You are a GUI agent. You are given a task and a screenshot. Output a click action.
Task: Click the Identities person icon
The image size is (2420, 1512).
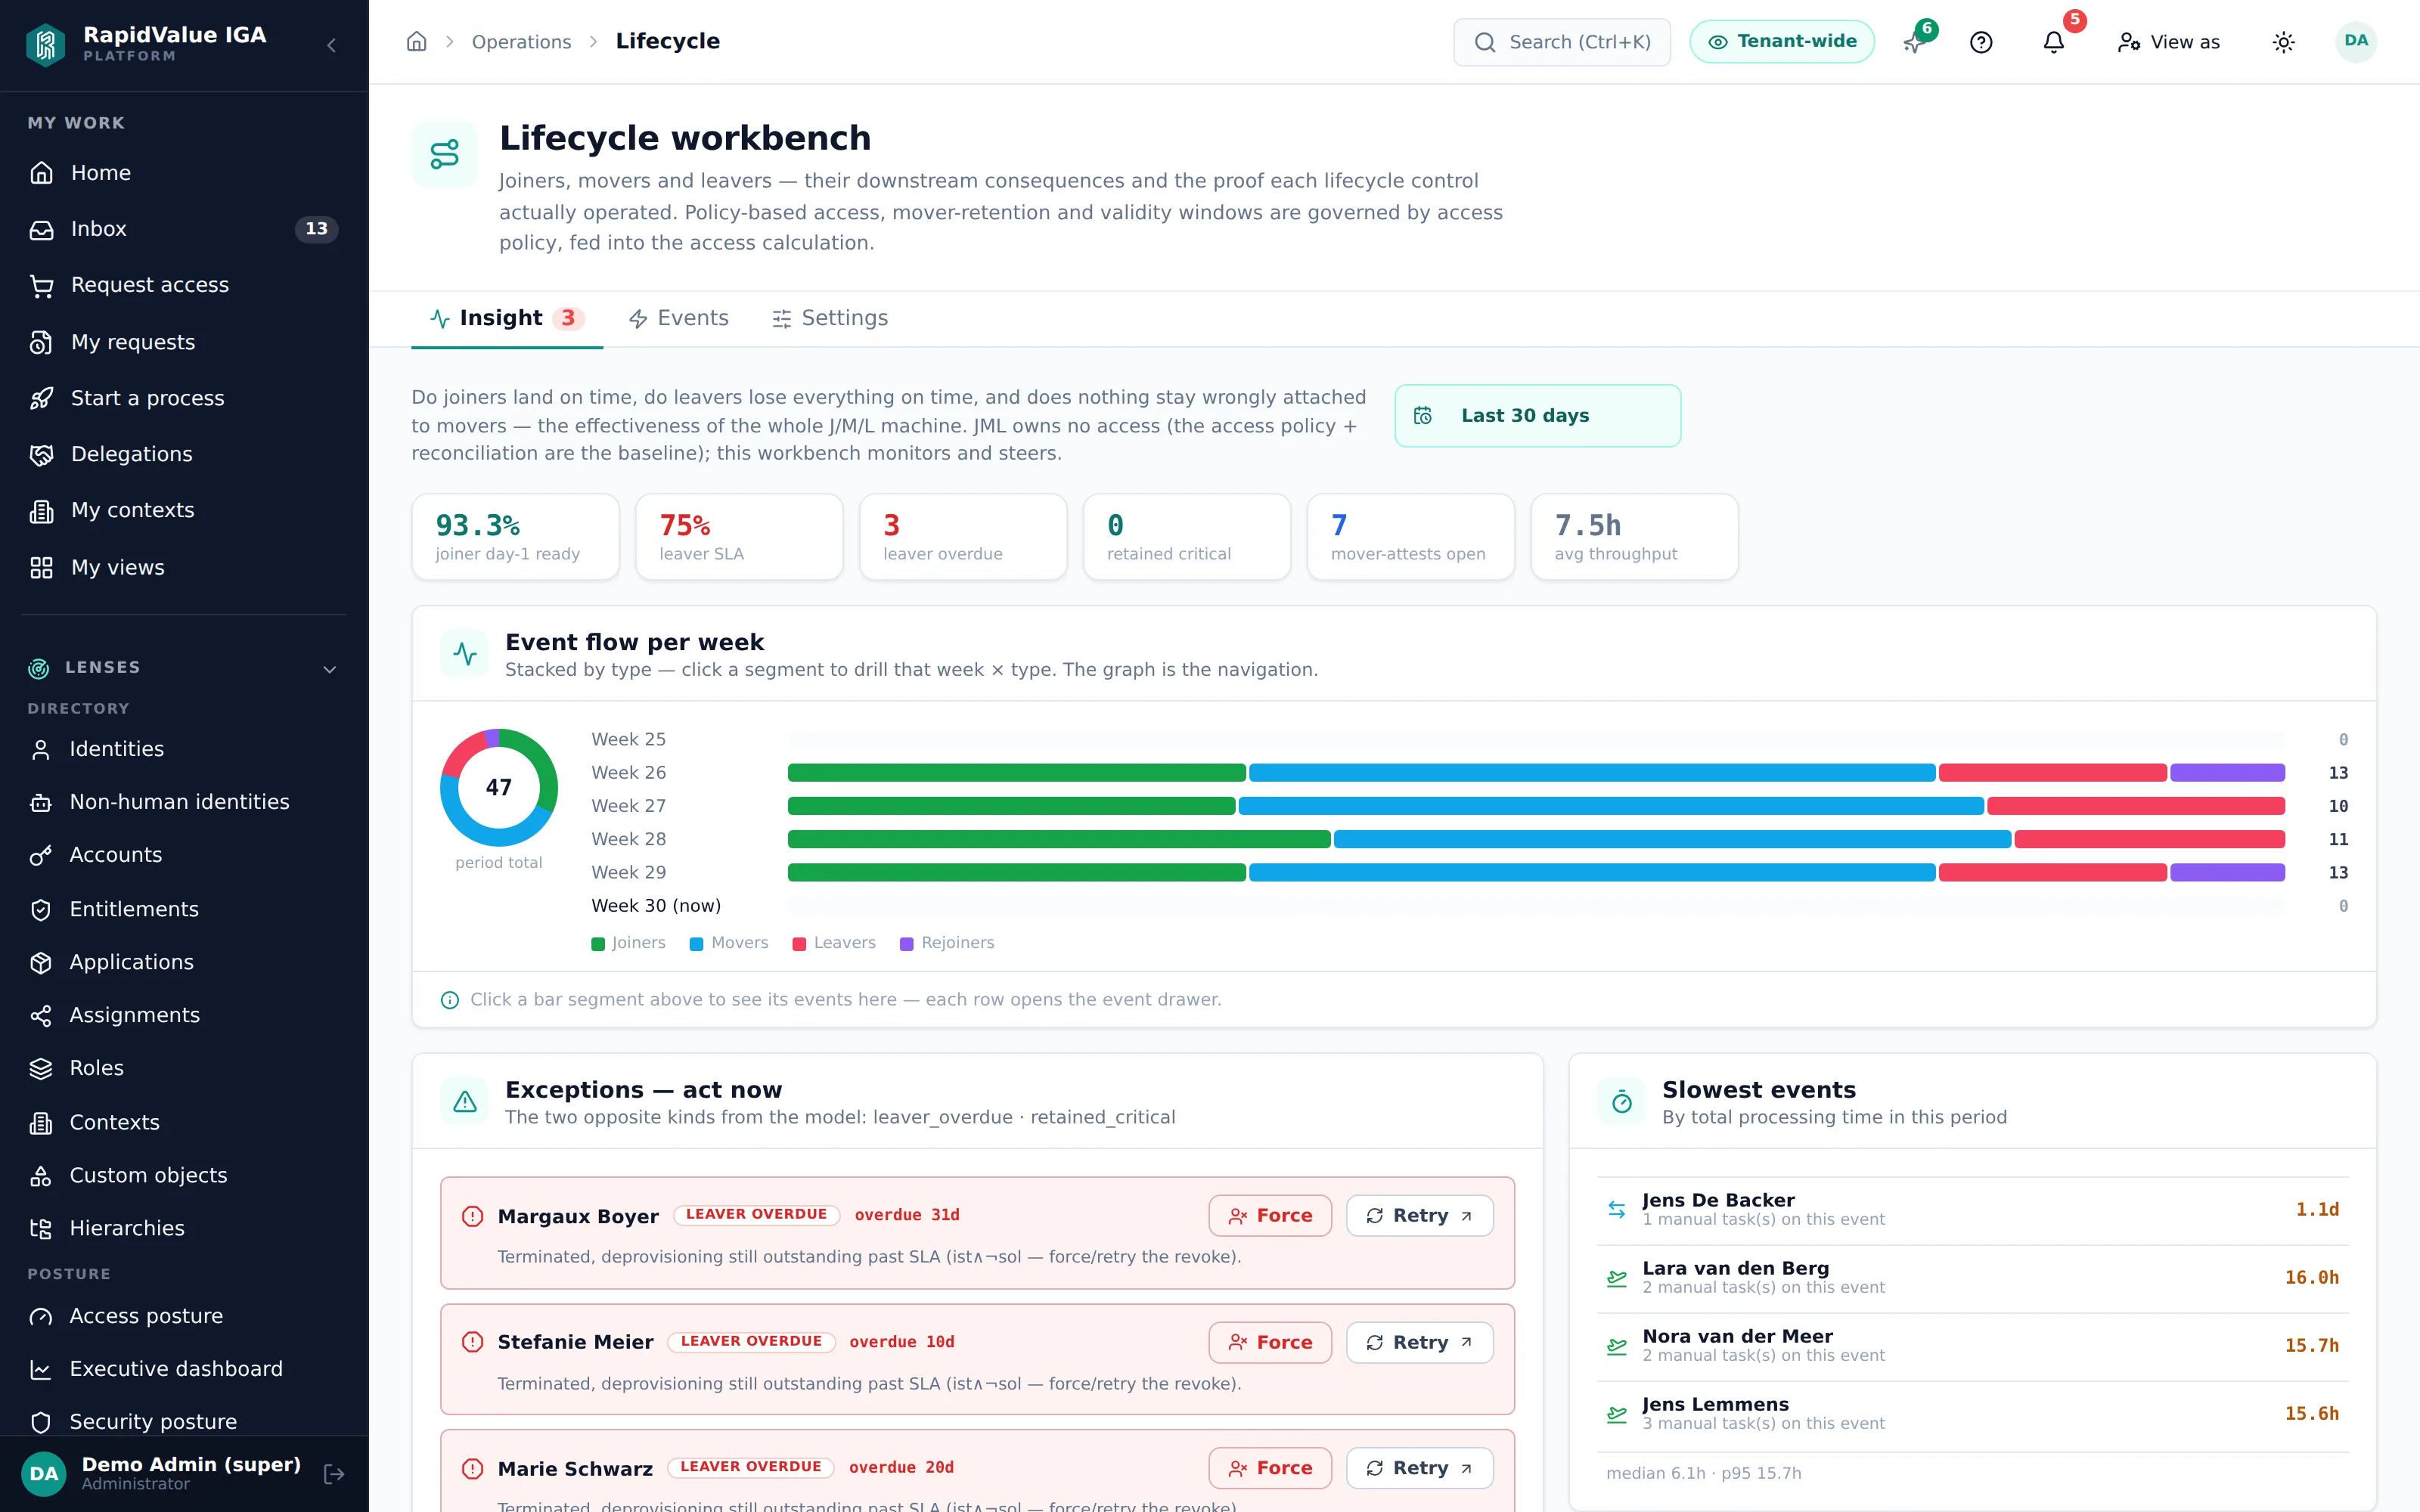point(41,749)
